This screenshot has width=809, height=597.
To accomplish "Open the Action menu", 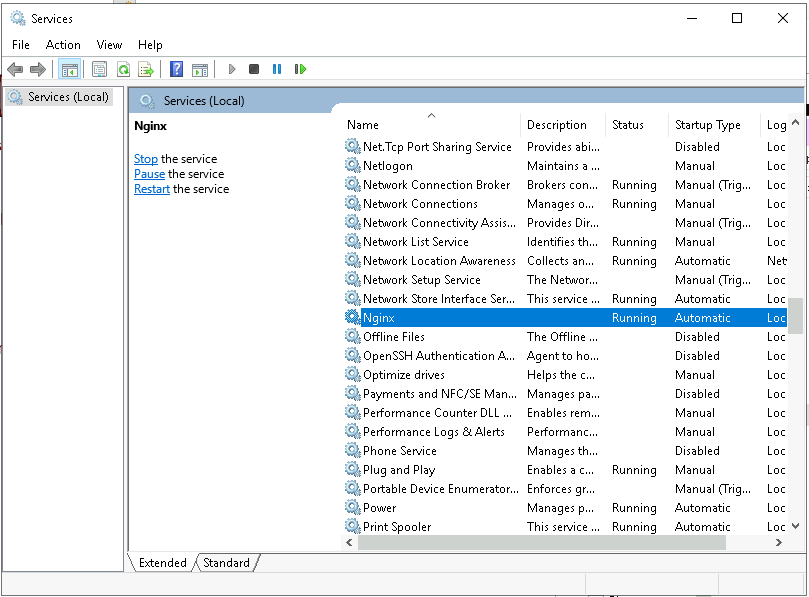I will pos(63,45).
